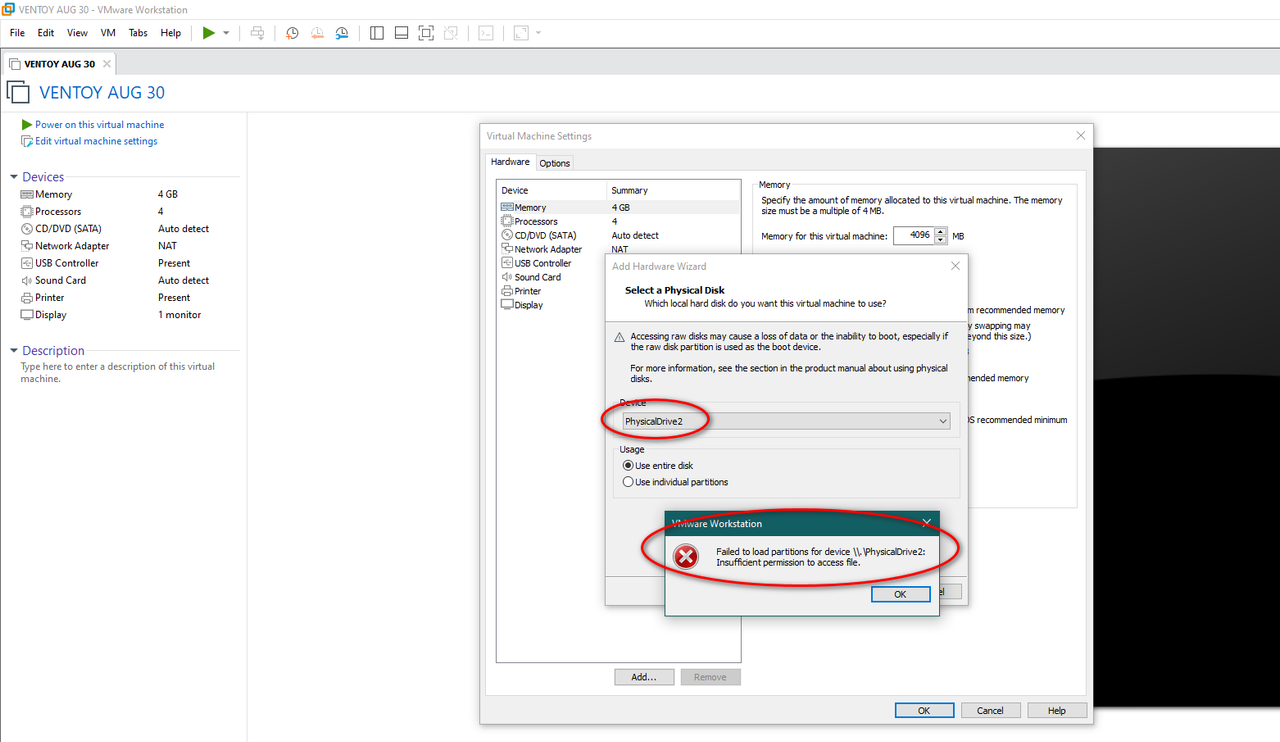Open the Tabs menu
The width and height of the screenshot is (1280, 742).
138,33
